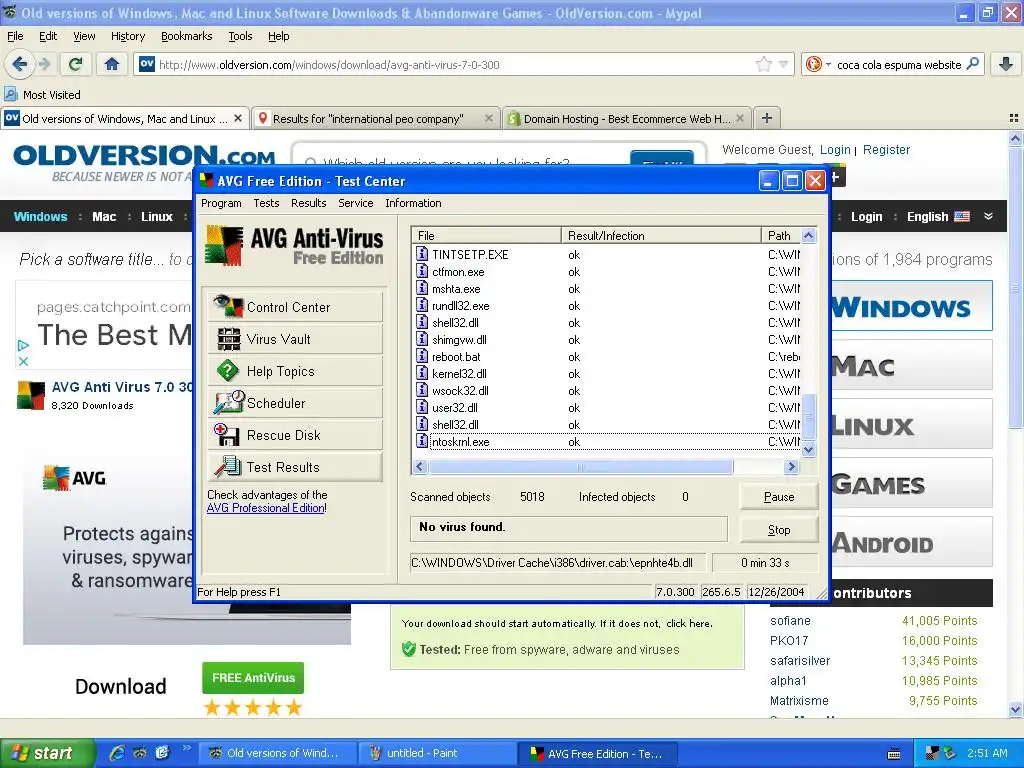
Task: Close the ad using the X icon
Action: [23, 361]
